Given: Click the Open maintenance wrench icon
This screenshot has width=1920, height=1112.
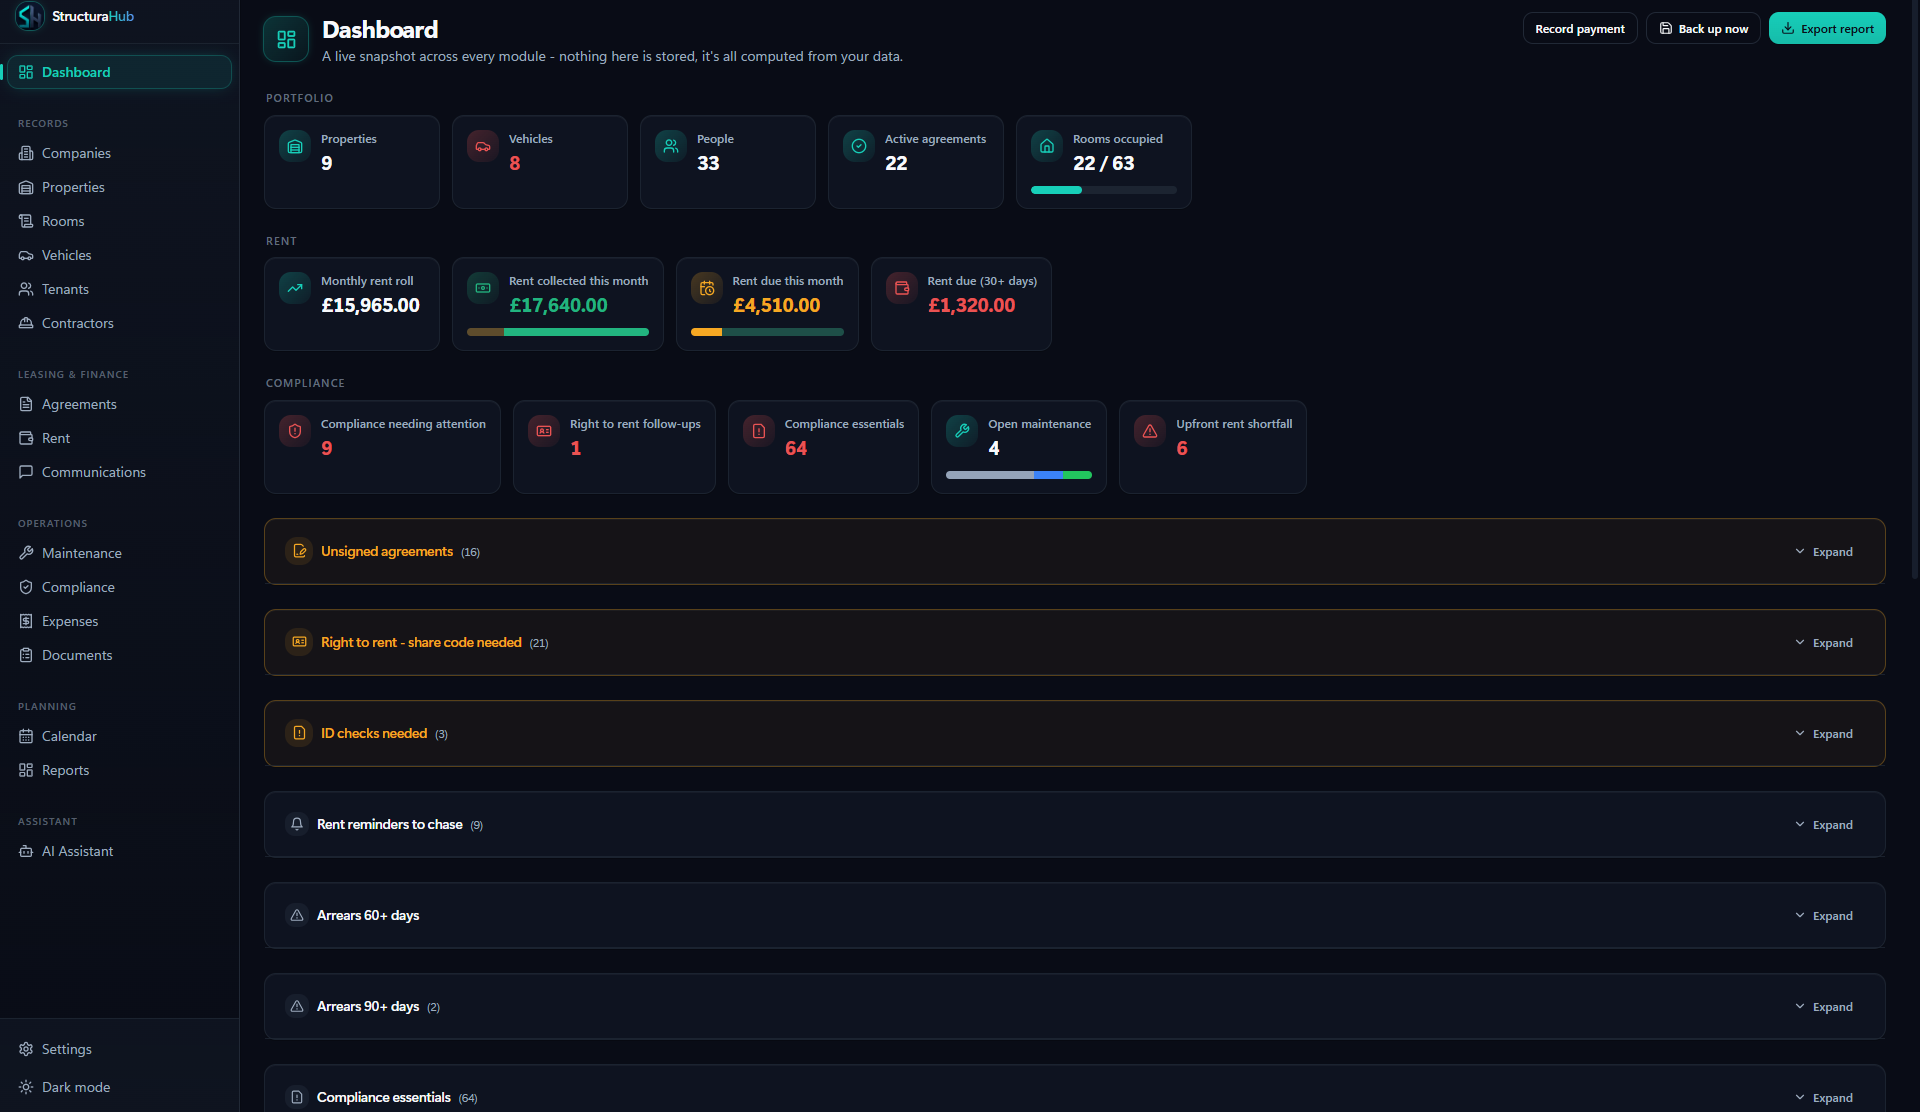Looking at the screenshot, I should coord(962,432).
